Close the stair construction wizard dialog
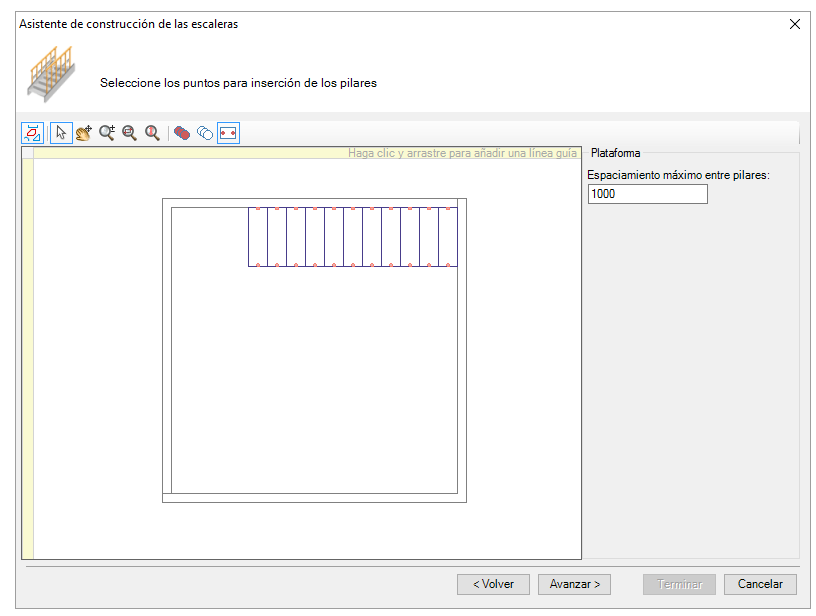The image size is (816, 616). tap(795, 24)
